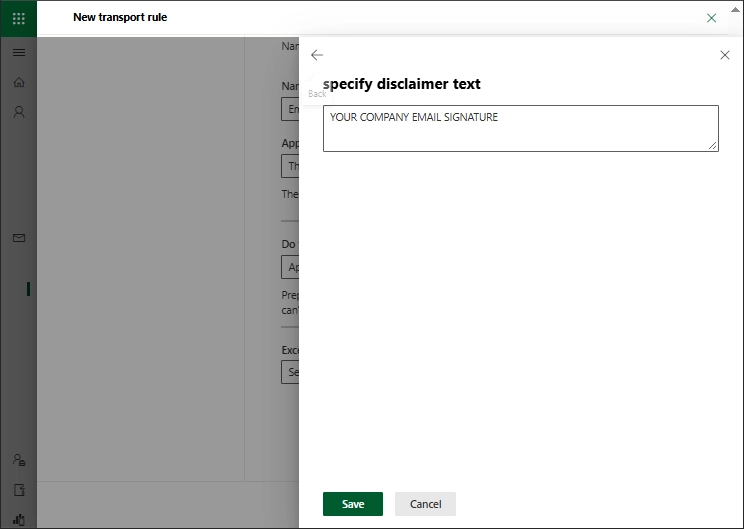Cancel the disclaimer text entry

(425, 504)
